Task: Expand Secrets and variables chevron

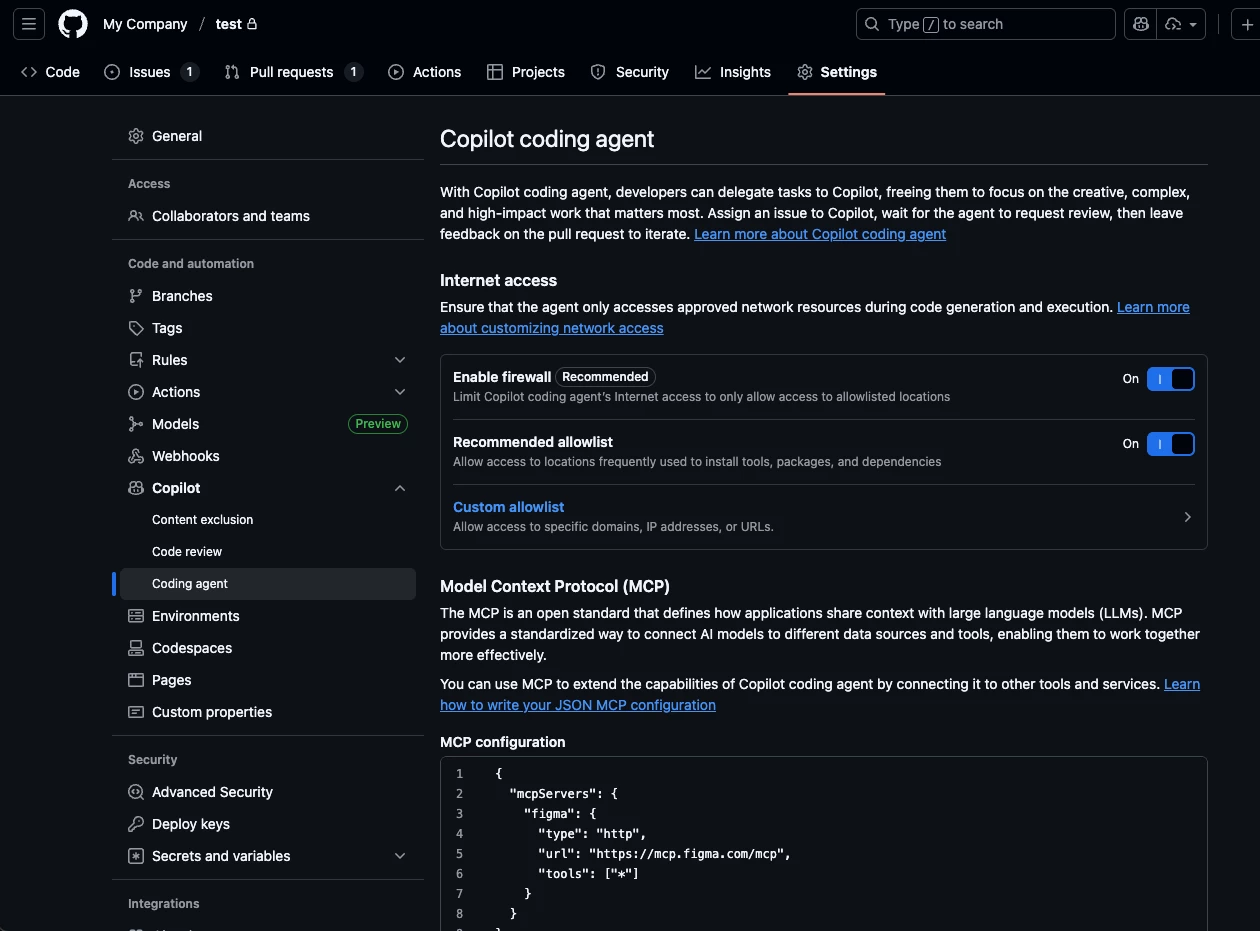Action: point(400,856)
